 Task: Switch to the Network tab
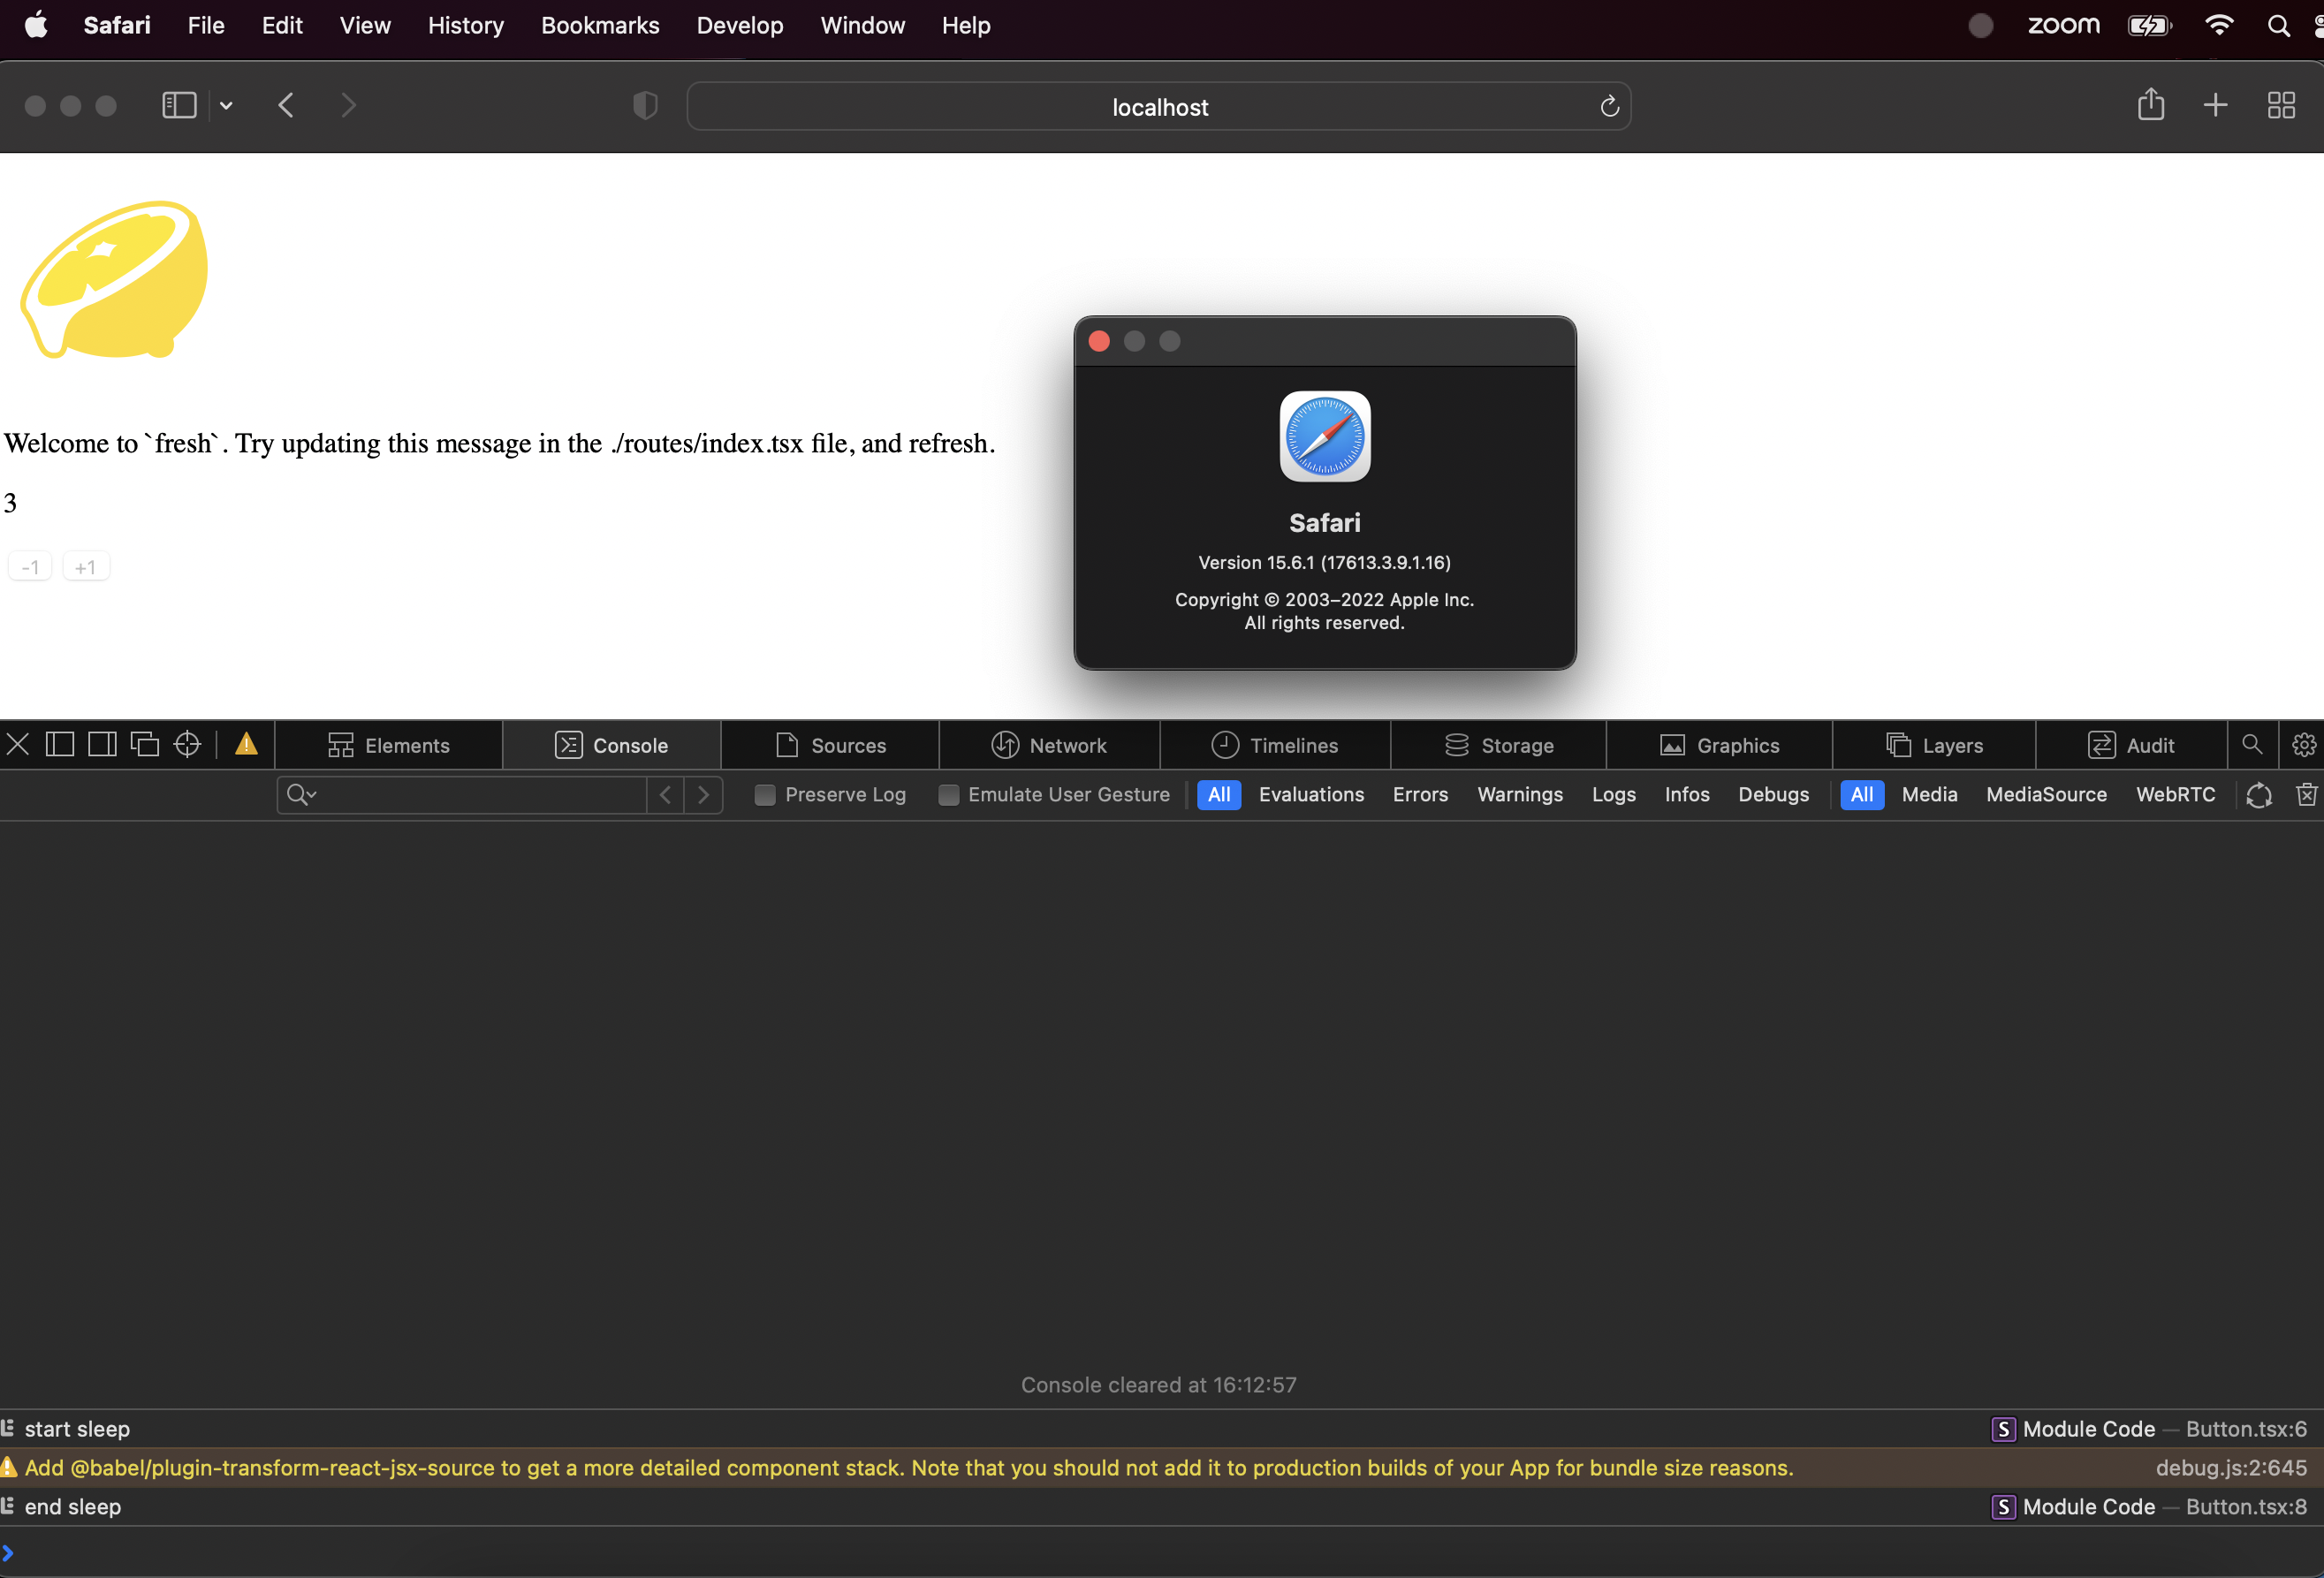coord(1048,744)
